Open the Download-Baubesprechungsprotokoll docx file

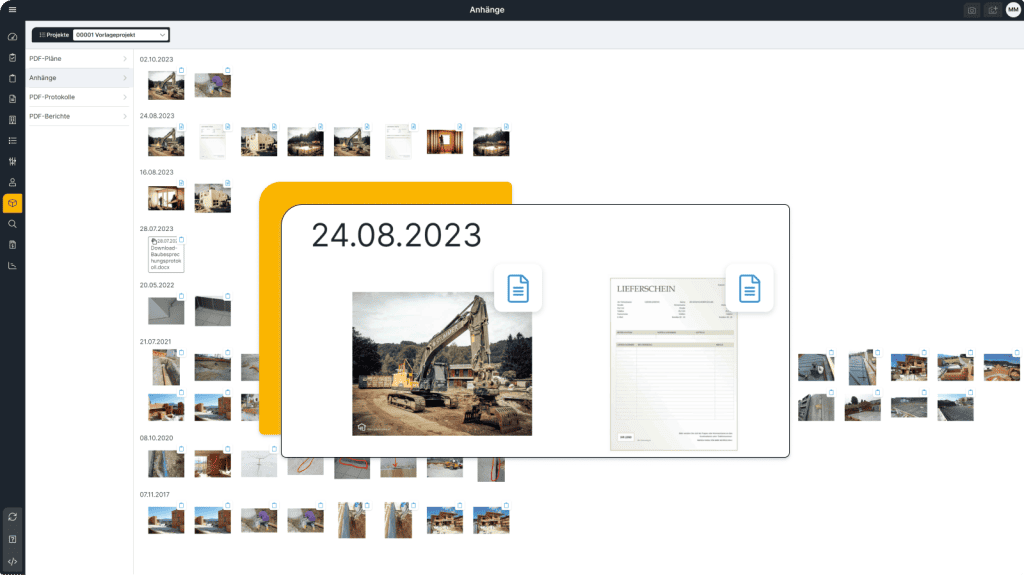165,253
